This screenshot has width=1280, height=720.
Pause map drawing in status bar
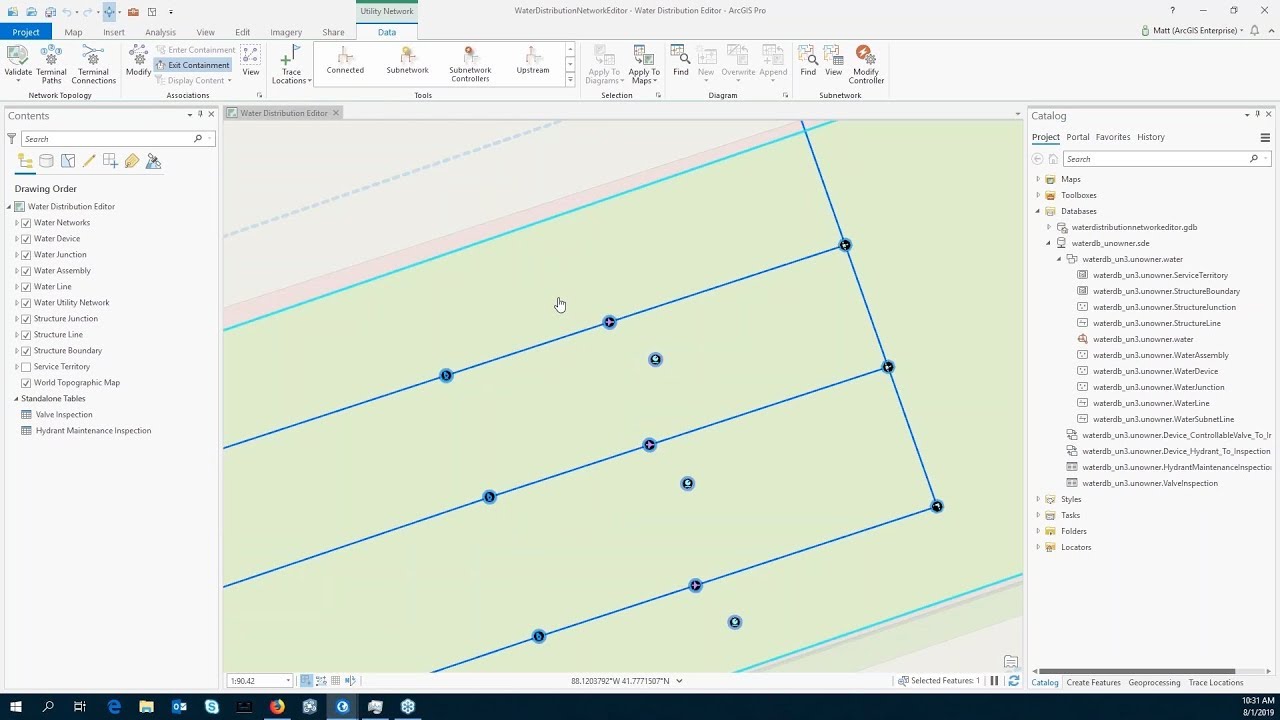[994, 681]
